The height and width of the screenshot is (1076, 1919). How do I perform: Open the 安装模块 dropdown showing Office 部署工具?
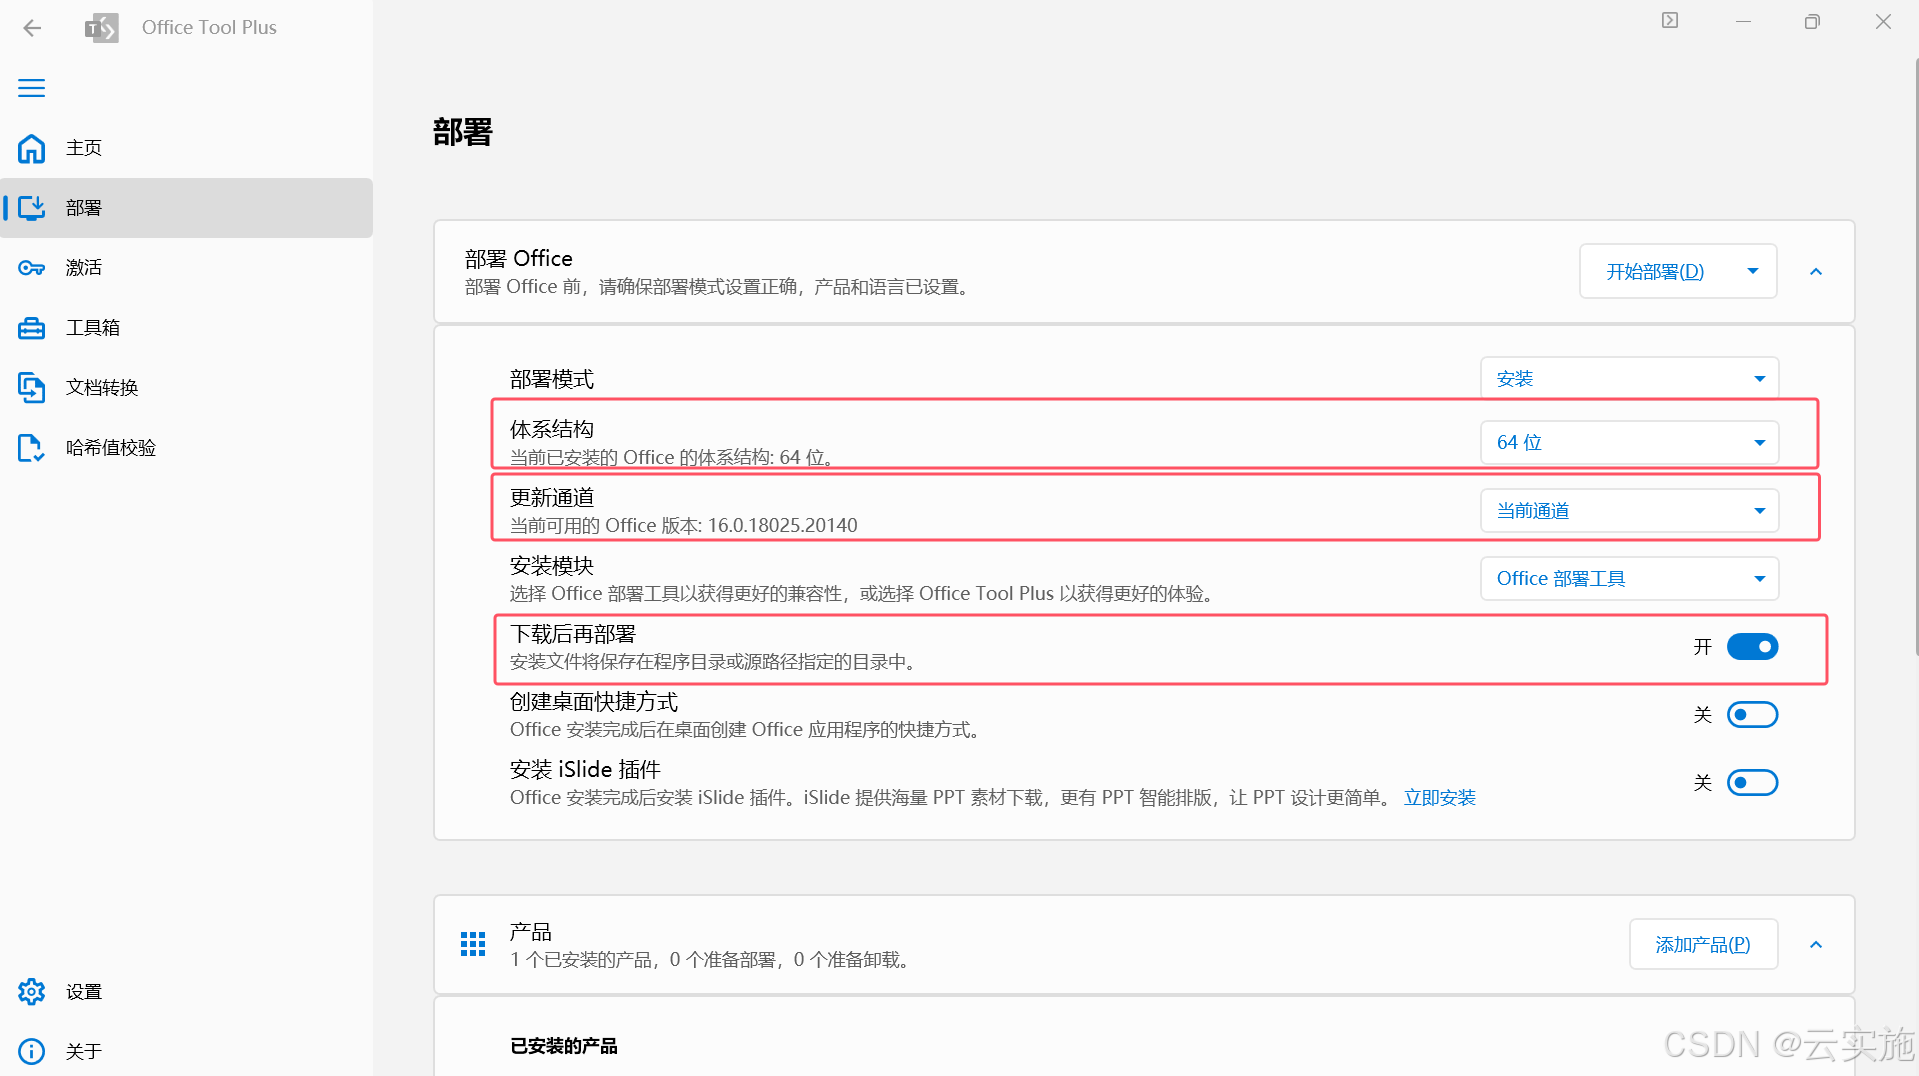point(1629,579)
